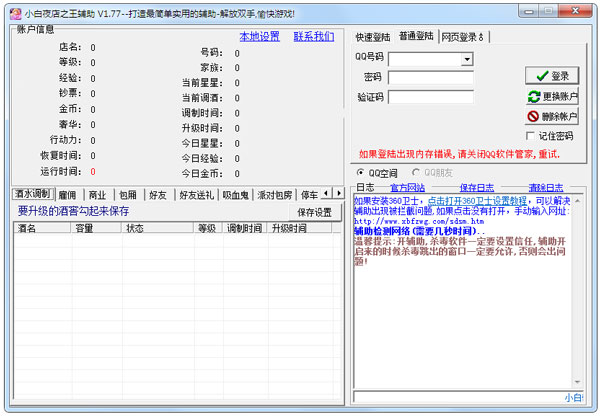600x418 pixels.
Task: Open the 好友送礼 tab
Action: pyautogui.click(x=196, y=195)
